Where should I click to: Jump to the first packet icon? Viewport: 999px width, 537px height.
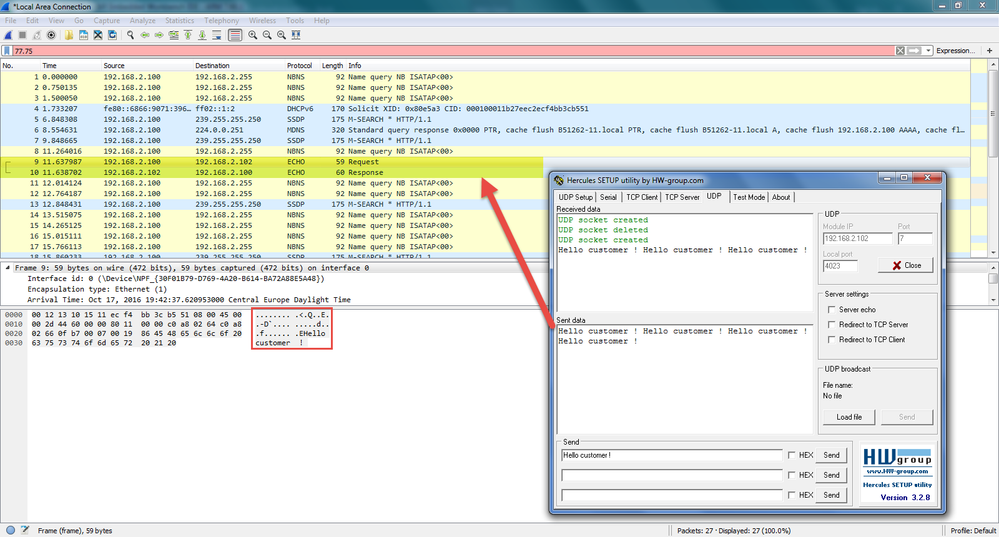coord(188,35)
